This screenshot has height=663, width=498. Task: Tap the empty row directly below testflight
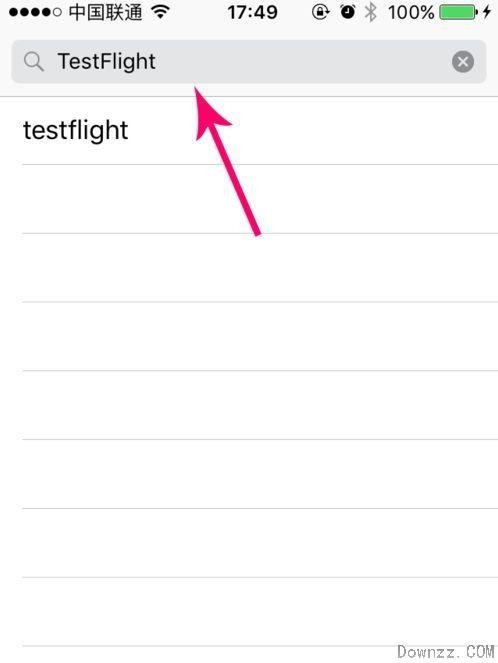click(260, 199)
